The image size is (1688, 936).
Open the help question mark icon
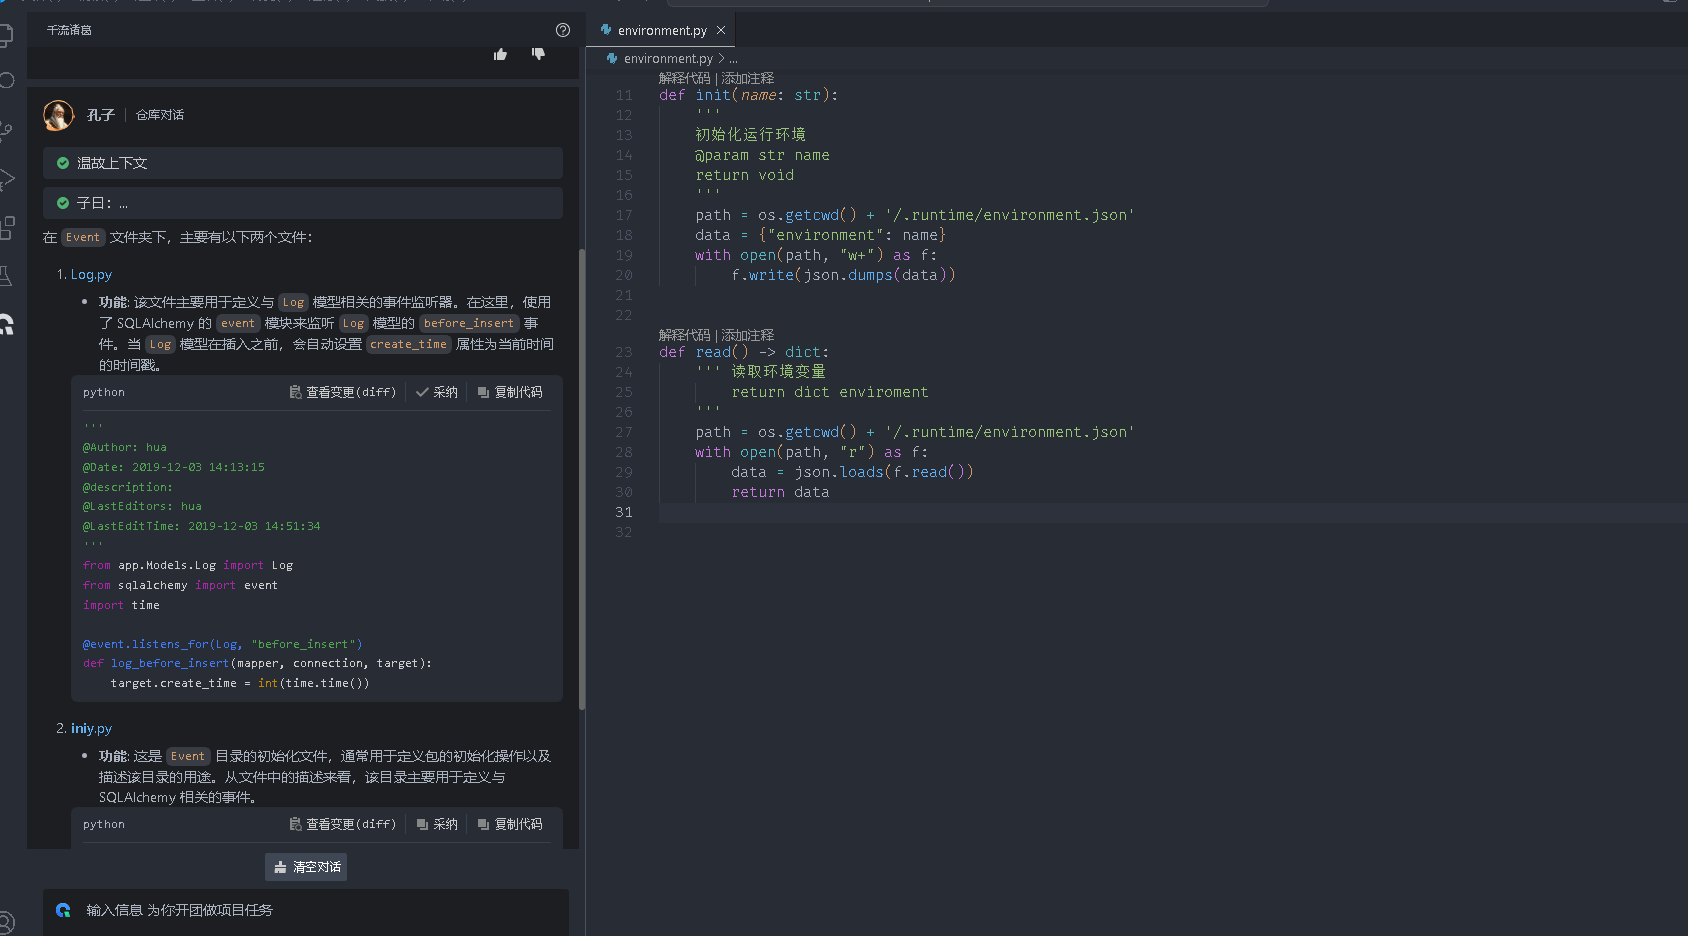point(563,30)
